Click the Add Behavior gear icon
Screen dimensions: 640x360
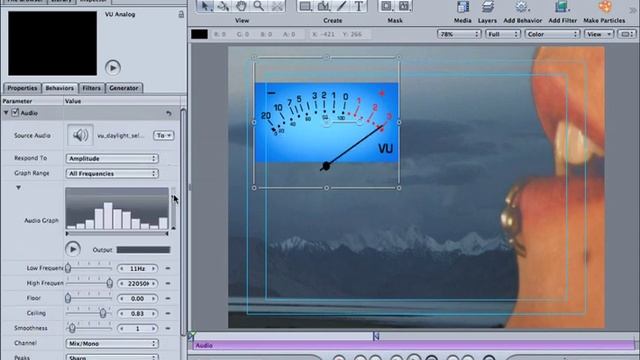pos(522,7)
